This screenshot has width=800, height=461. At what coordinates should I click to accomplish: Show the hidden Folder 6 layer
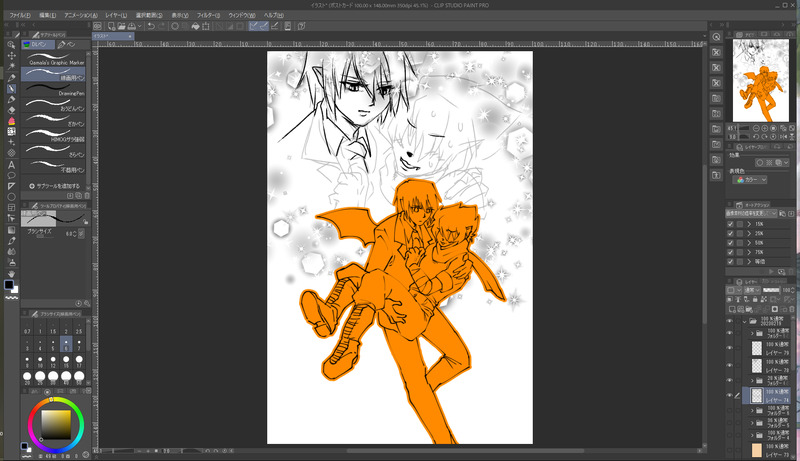730,411
